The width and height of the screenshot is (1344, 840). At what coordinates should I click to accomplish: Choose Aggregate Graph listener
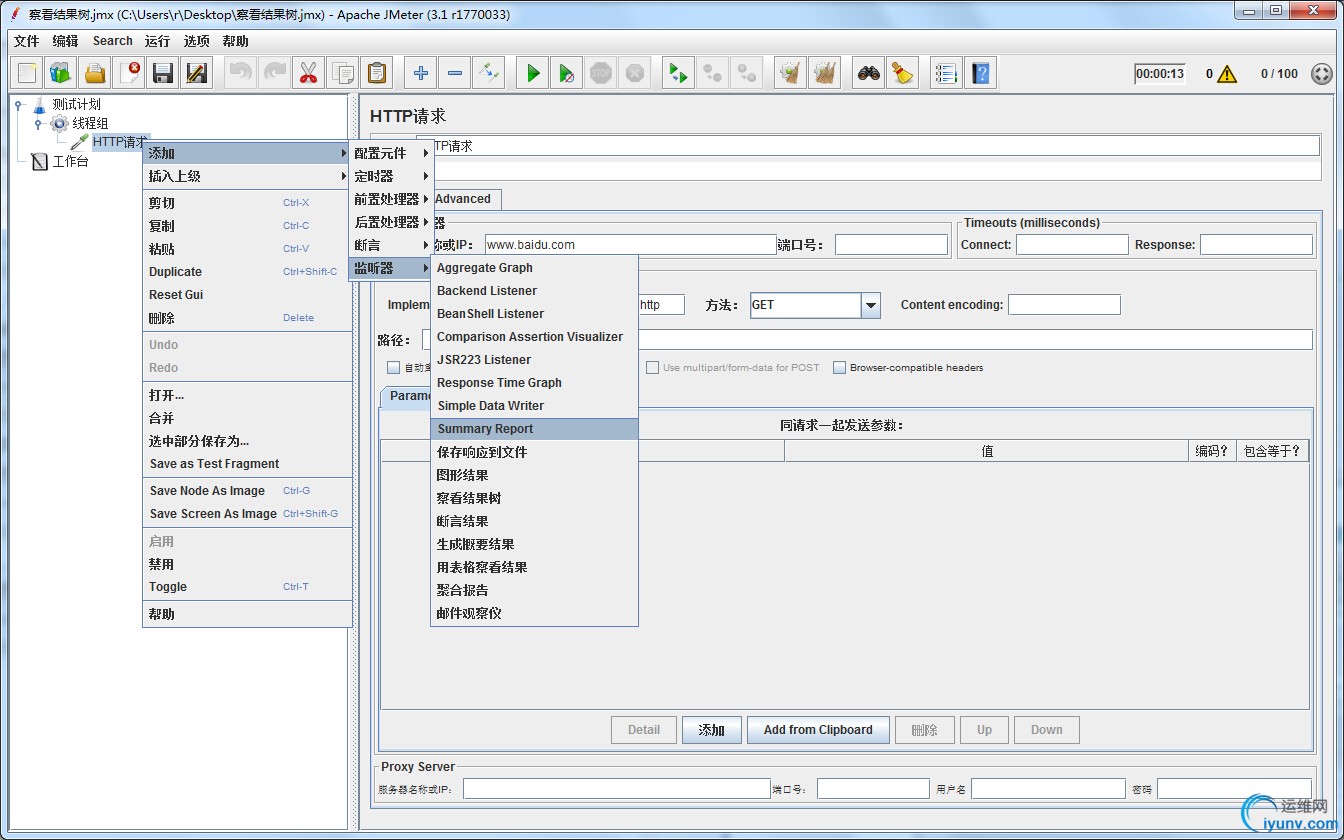(534, 268)
